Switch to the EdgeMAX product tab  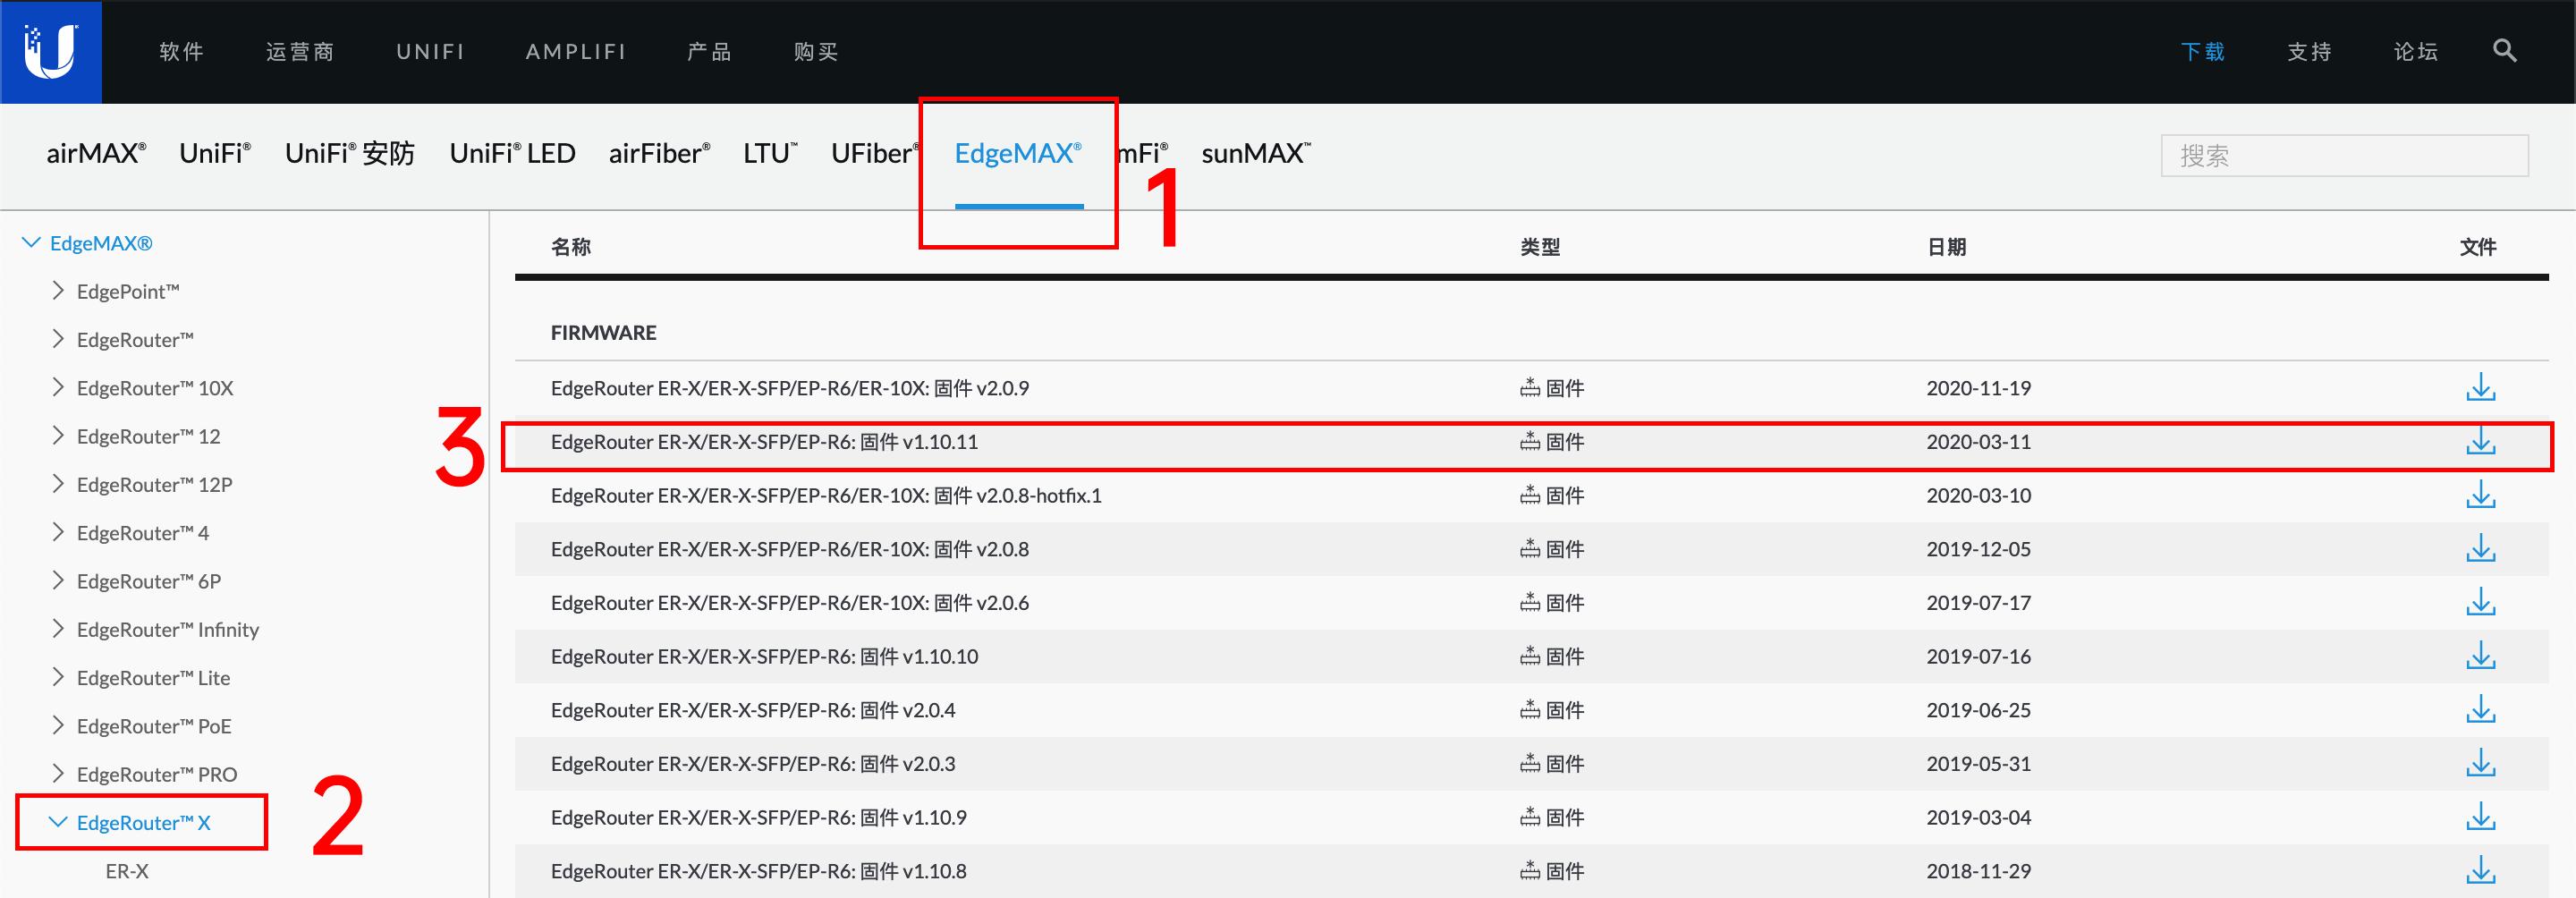click(1017, 155)
